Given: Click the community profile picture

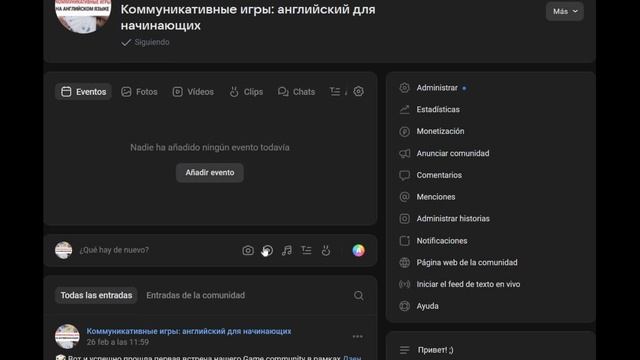Looking at the screenshot, I should tap(83, 14).
